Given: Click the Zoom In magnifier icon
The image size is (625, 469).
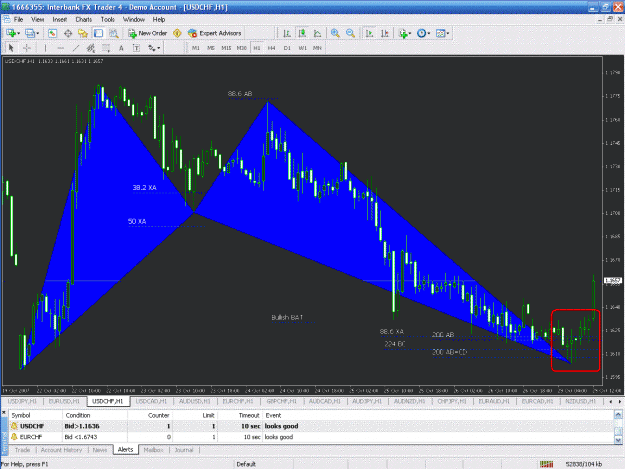Looking at the screenshot, I should coord(335,33).
